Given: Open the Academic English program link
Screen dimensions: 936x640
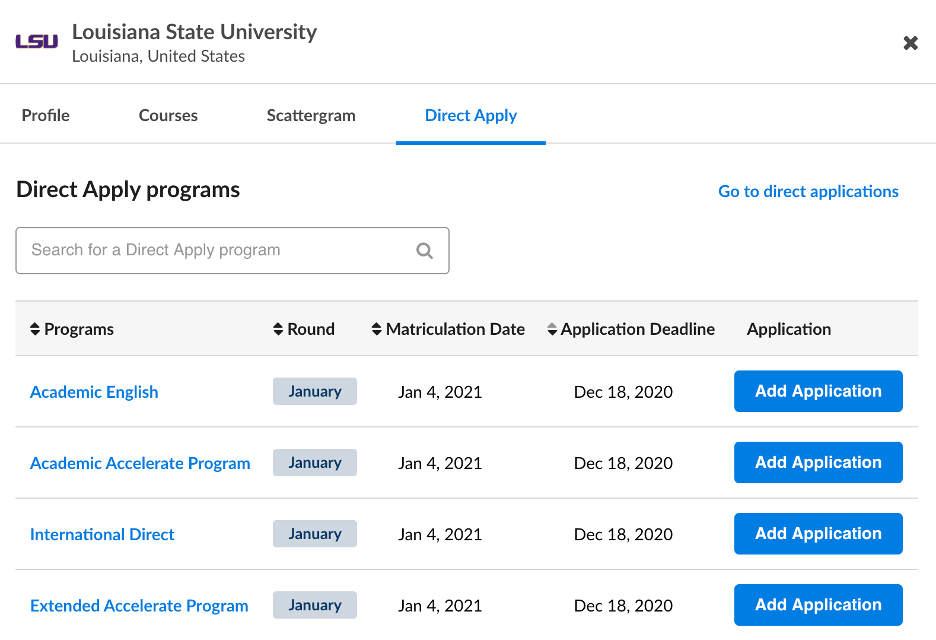Looking at the screenshot, I should coord(94,392).
